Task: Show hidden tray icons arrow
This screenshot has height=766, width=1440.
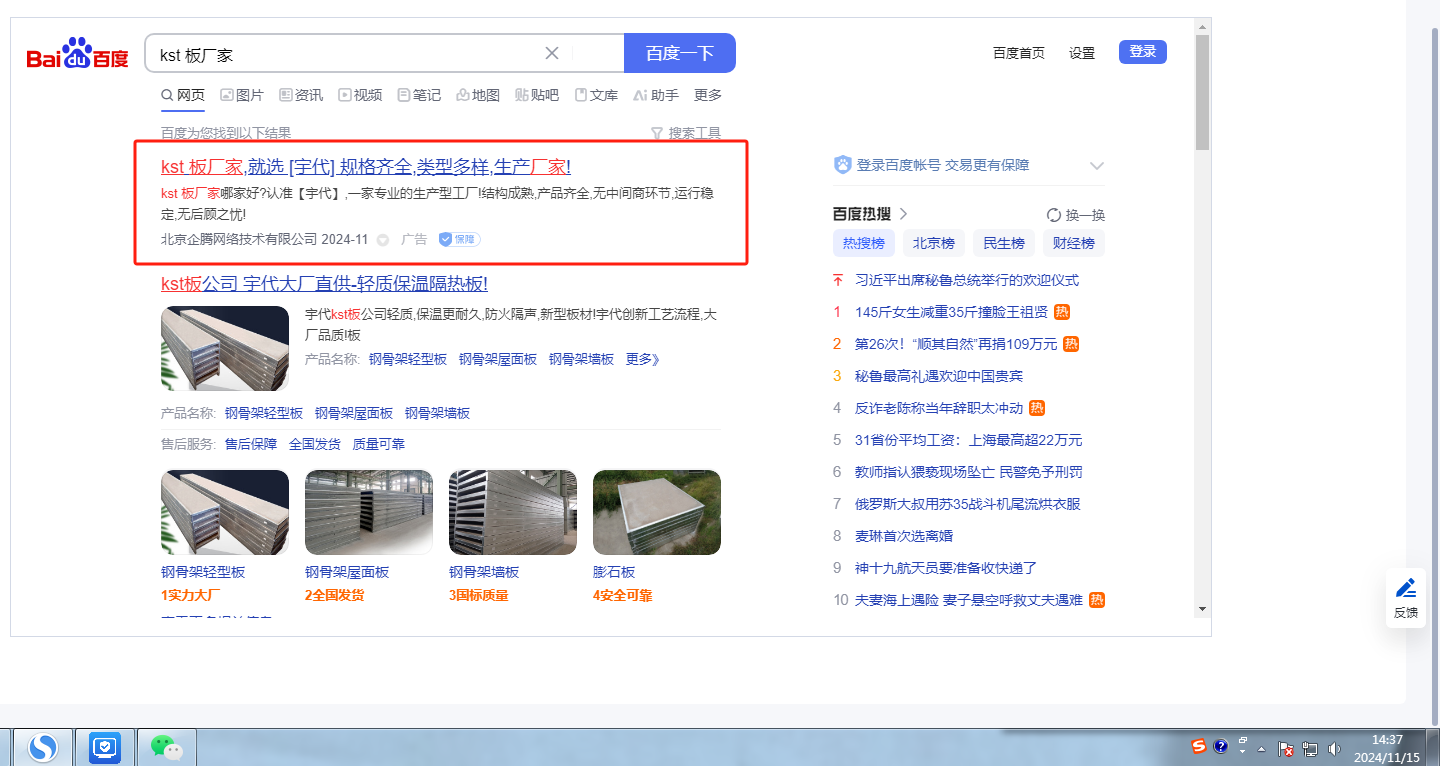Action: coord(1261,749)
